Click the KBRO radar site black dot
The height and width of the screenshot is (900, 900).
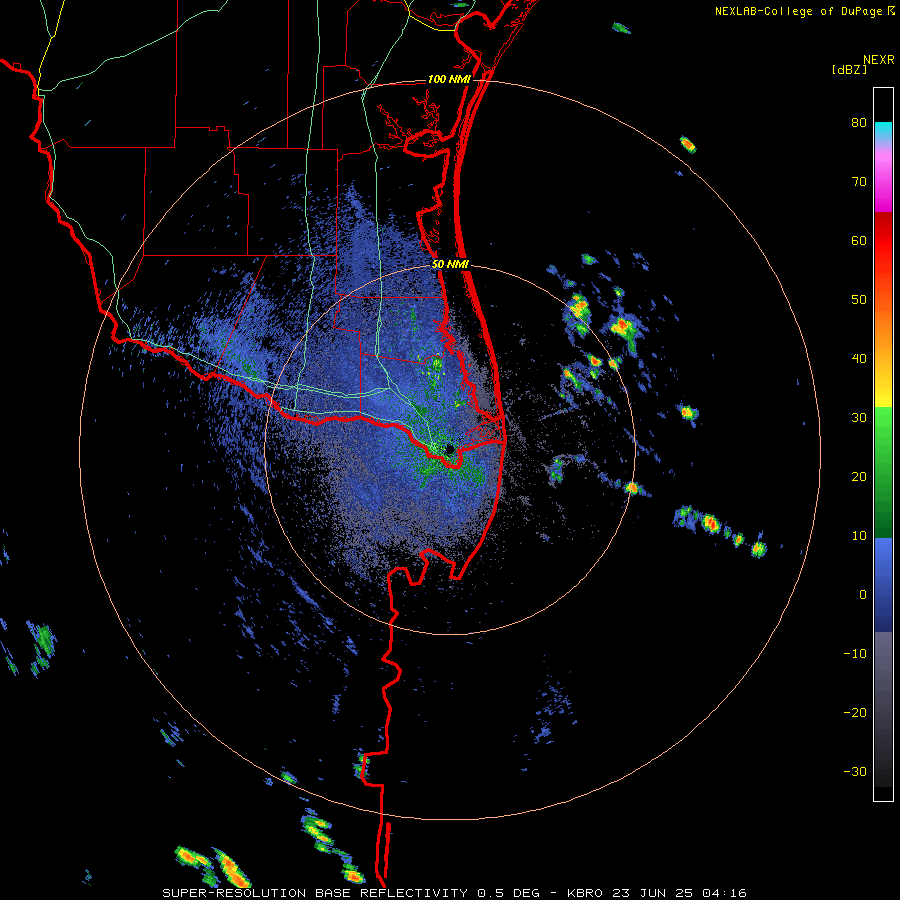450,449
